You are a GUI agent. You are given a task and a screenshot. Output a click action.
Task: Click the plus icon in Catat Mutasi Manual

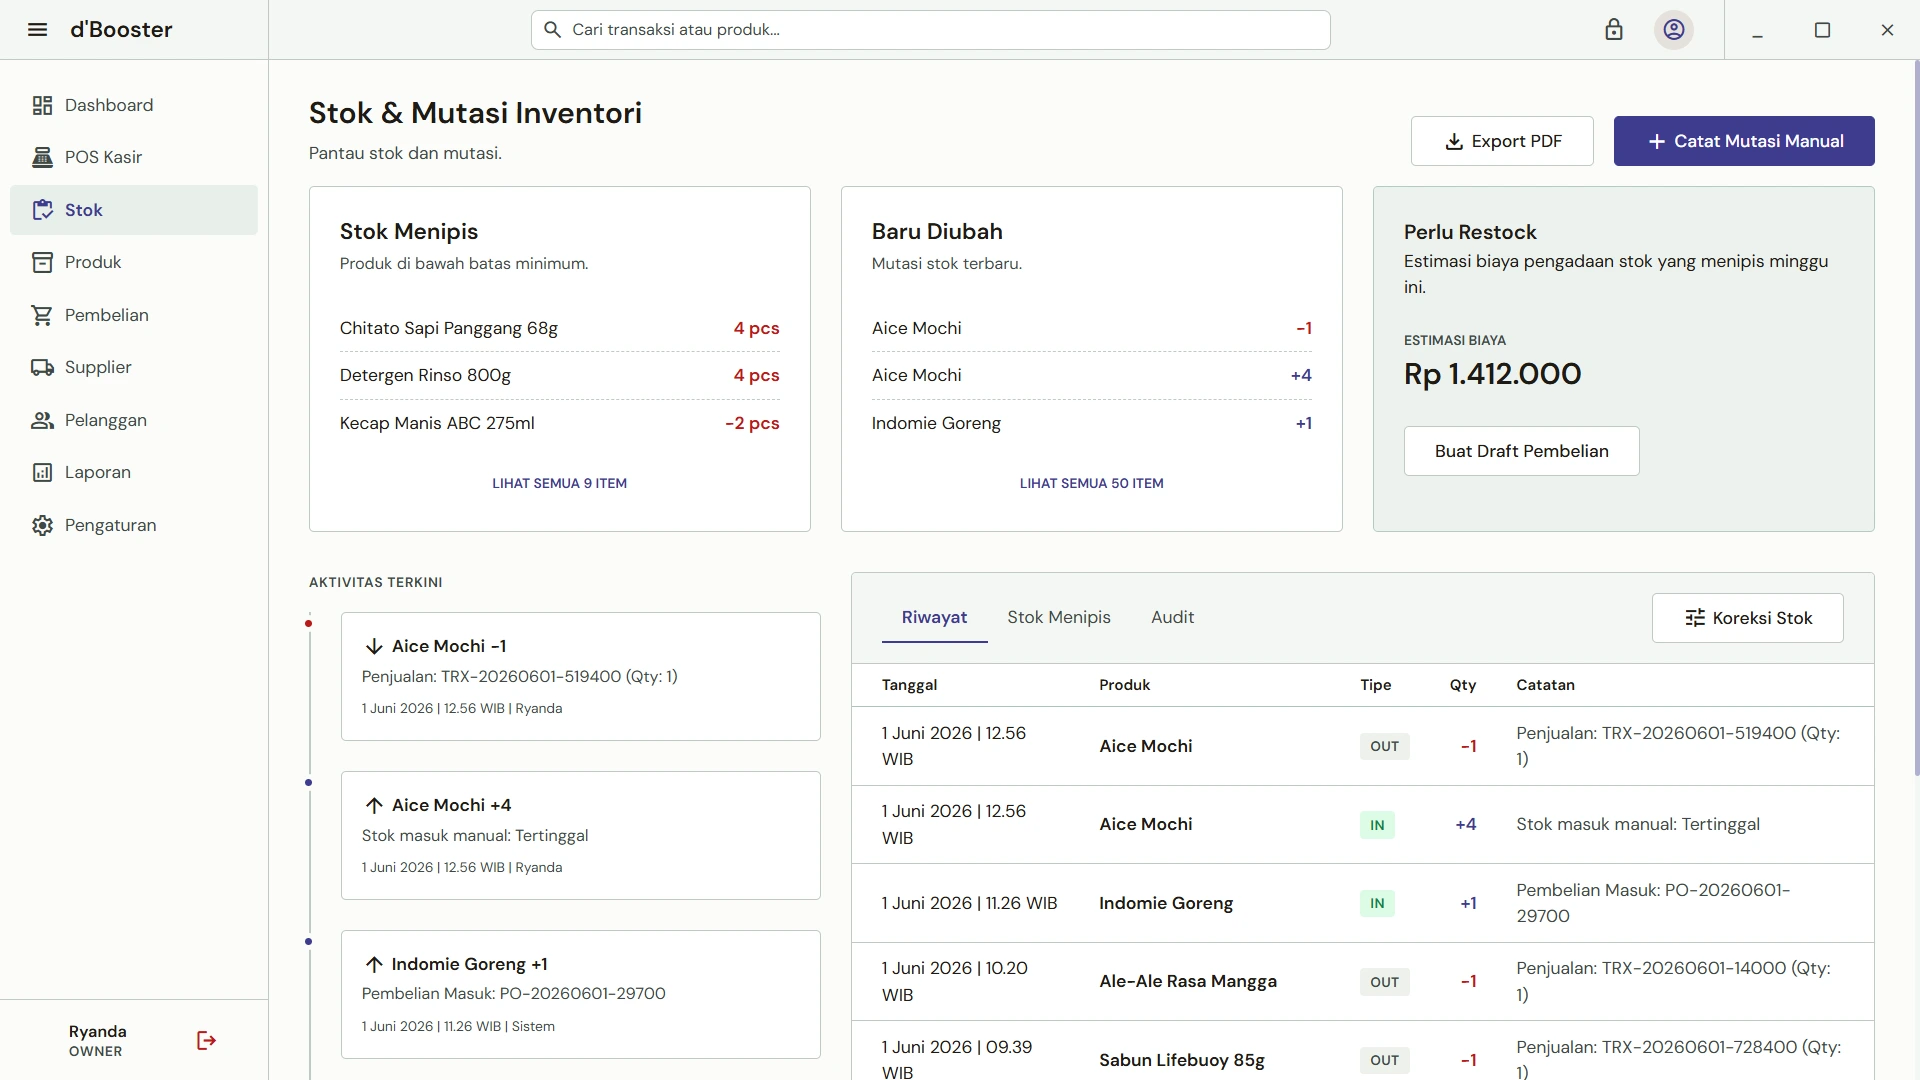tap(1657, 142)
